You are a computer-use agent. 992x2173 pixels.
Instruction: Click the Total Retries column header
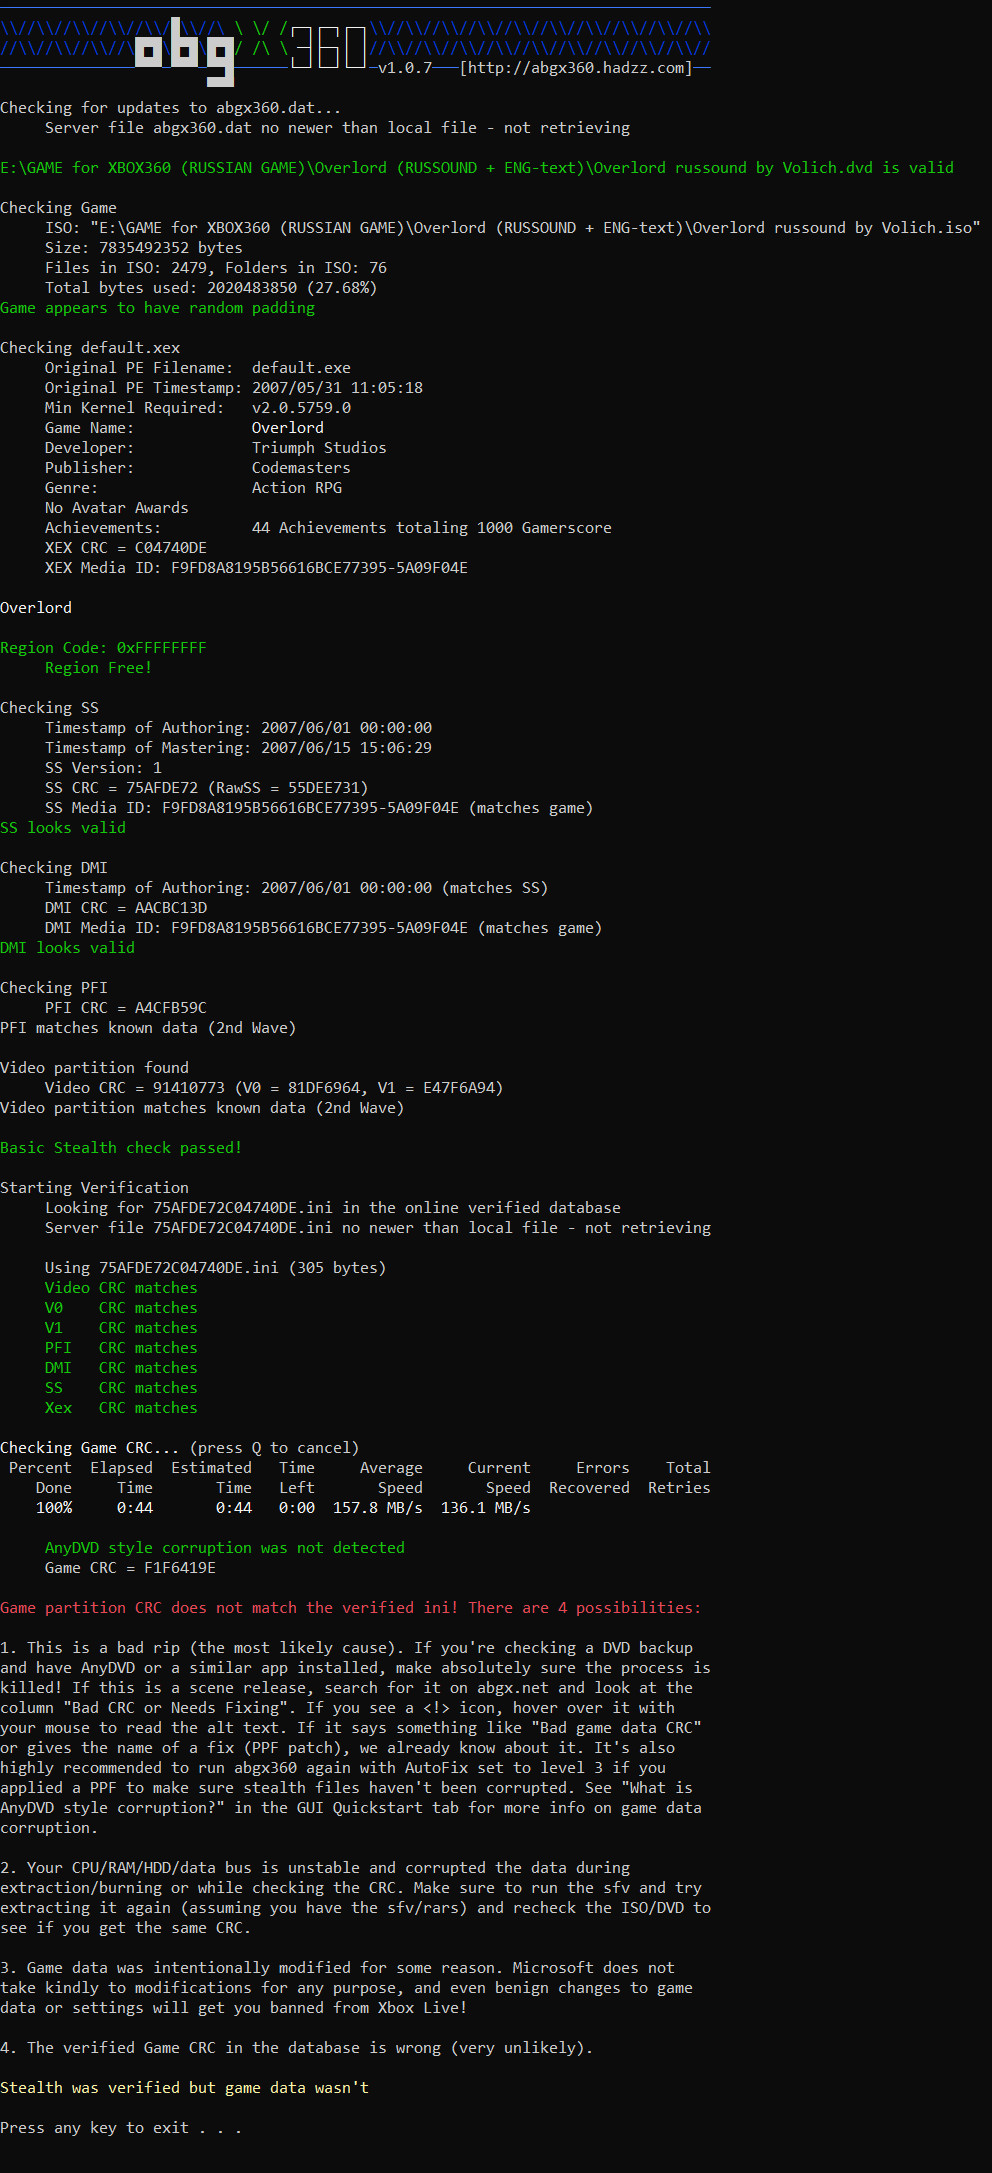[679, 1478]
